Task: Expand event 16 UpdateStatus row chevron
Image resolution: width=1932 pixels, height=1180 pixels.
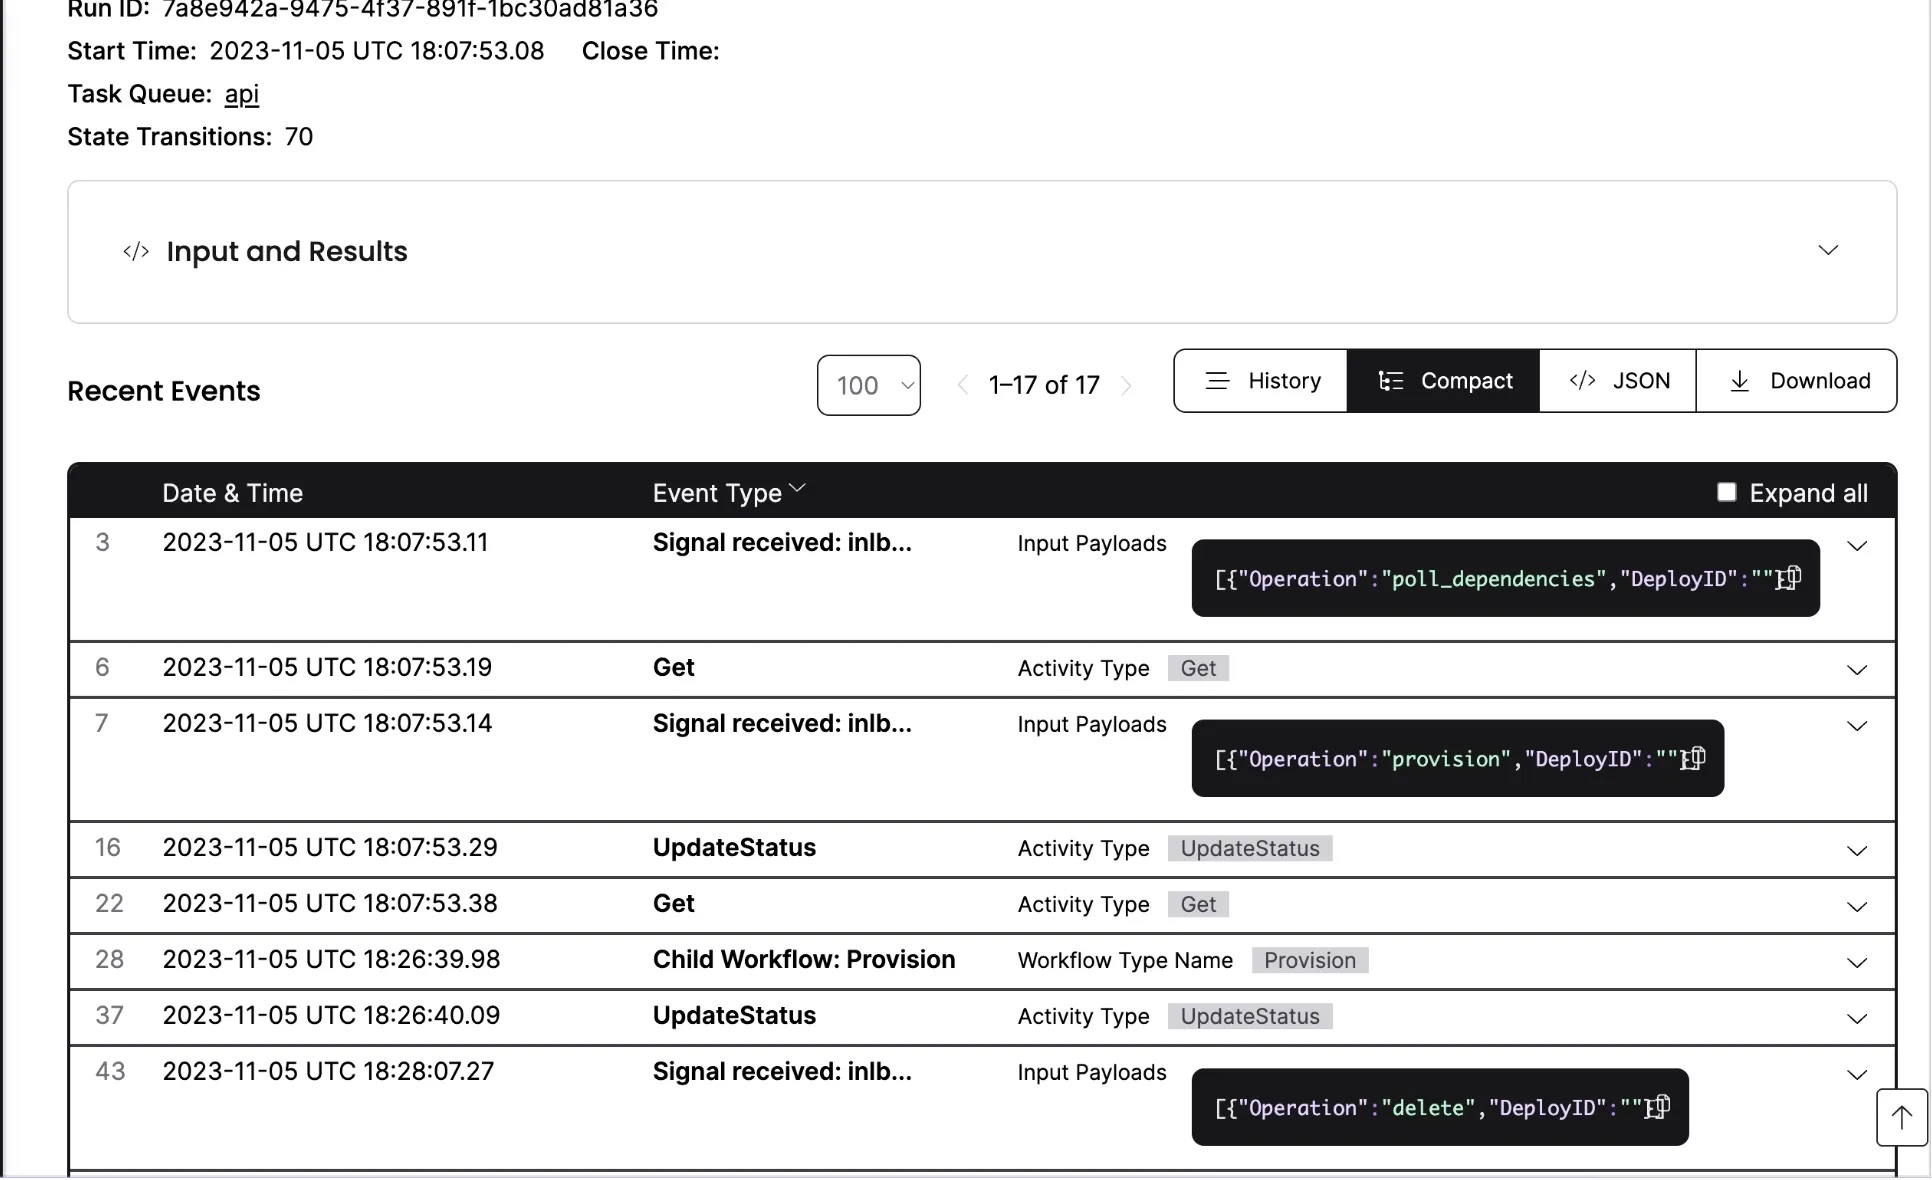Action: (x=1857, y=851)
